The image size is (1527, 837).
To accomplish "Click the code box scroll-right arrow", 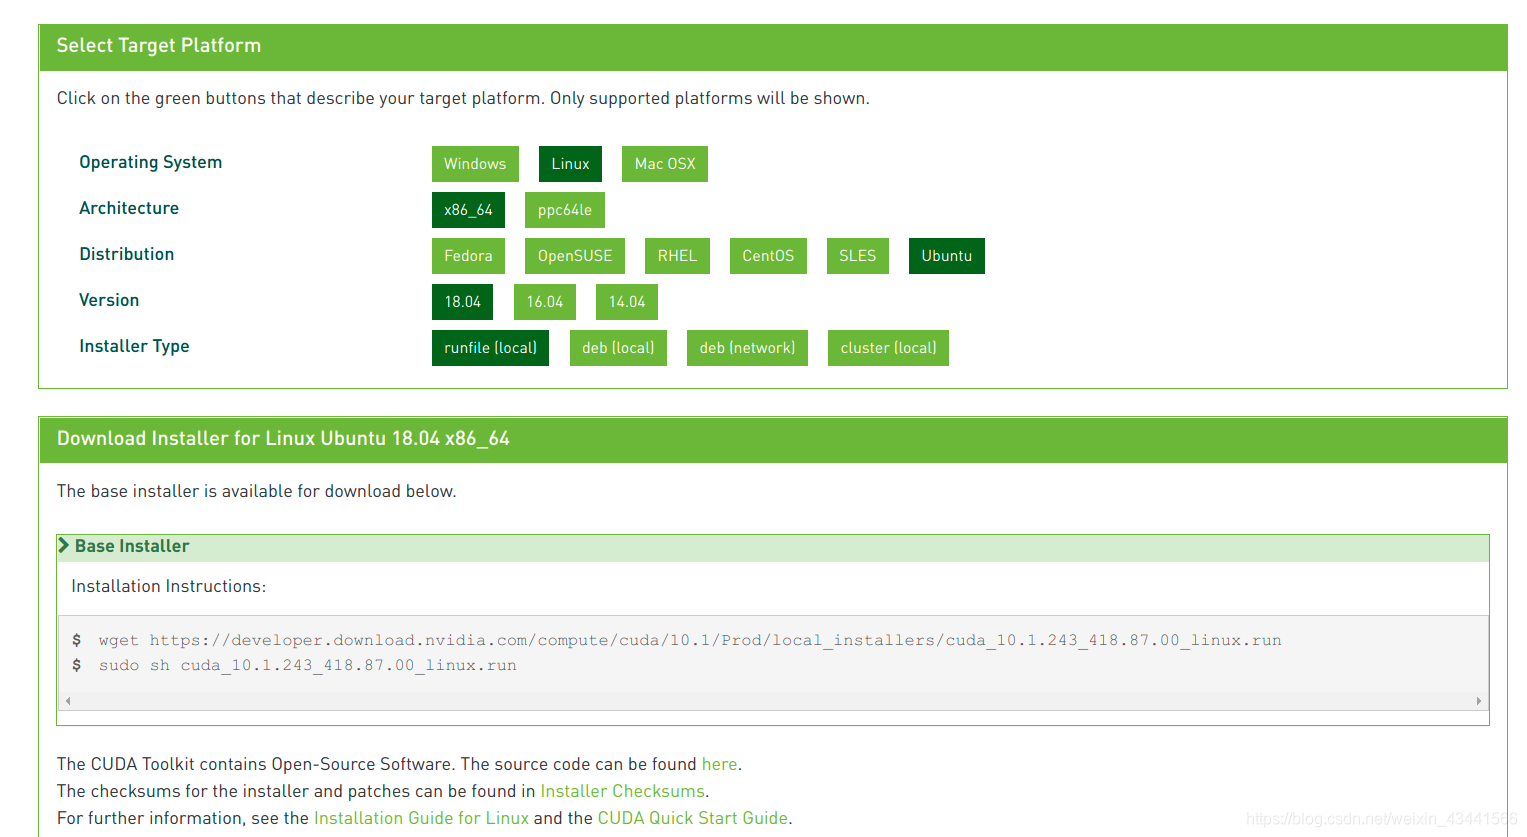I will pyautogui.click(x=1478, y=701).
